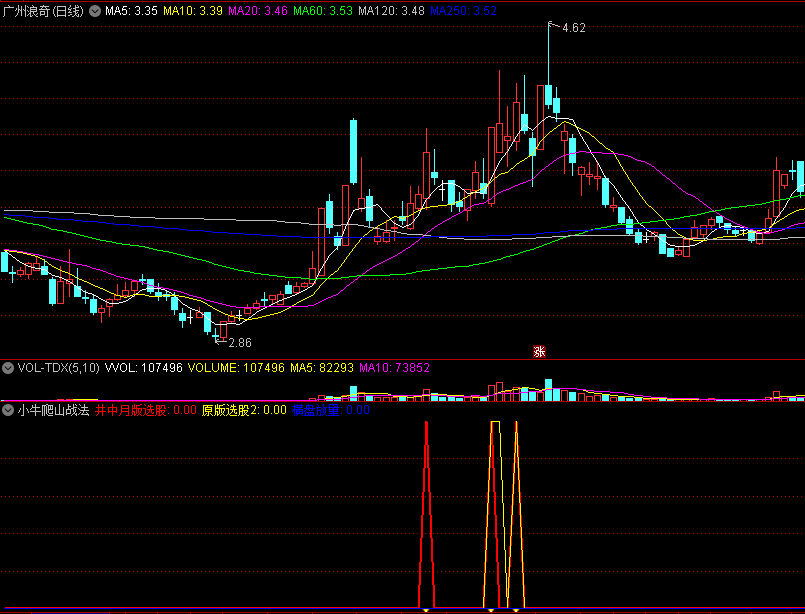Screen dimensions: 805x614
Task: Open the 小牛爬山战法 indicator dropdown arrow
Action: click(x=8, y=410)
